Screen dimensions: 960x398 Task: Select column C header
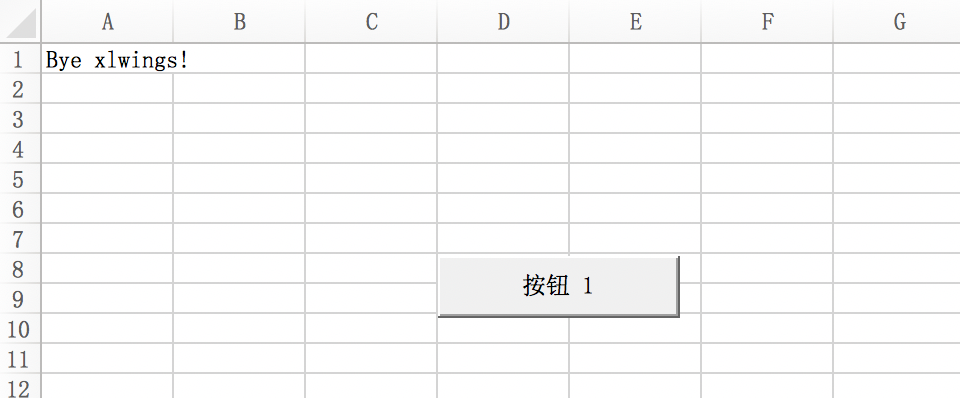(371, 21)
